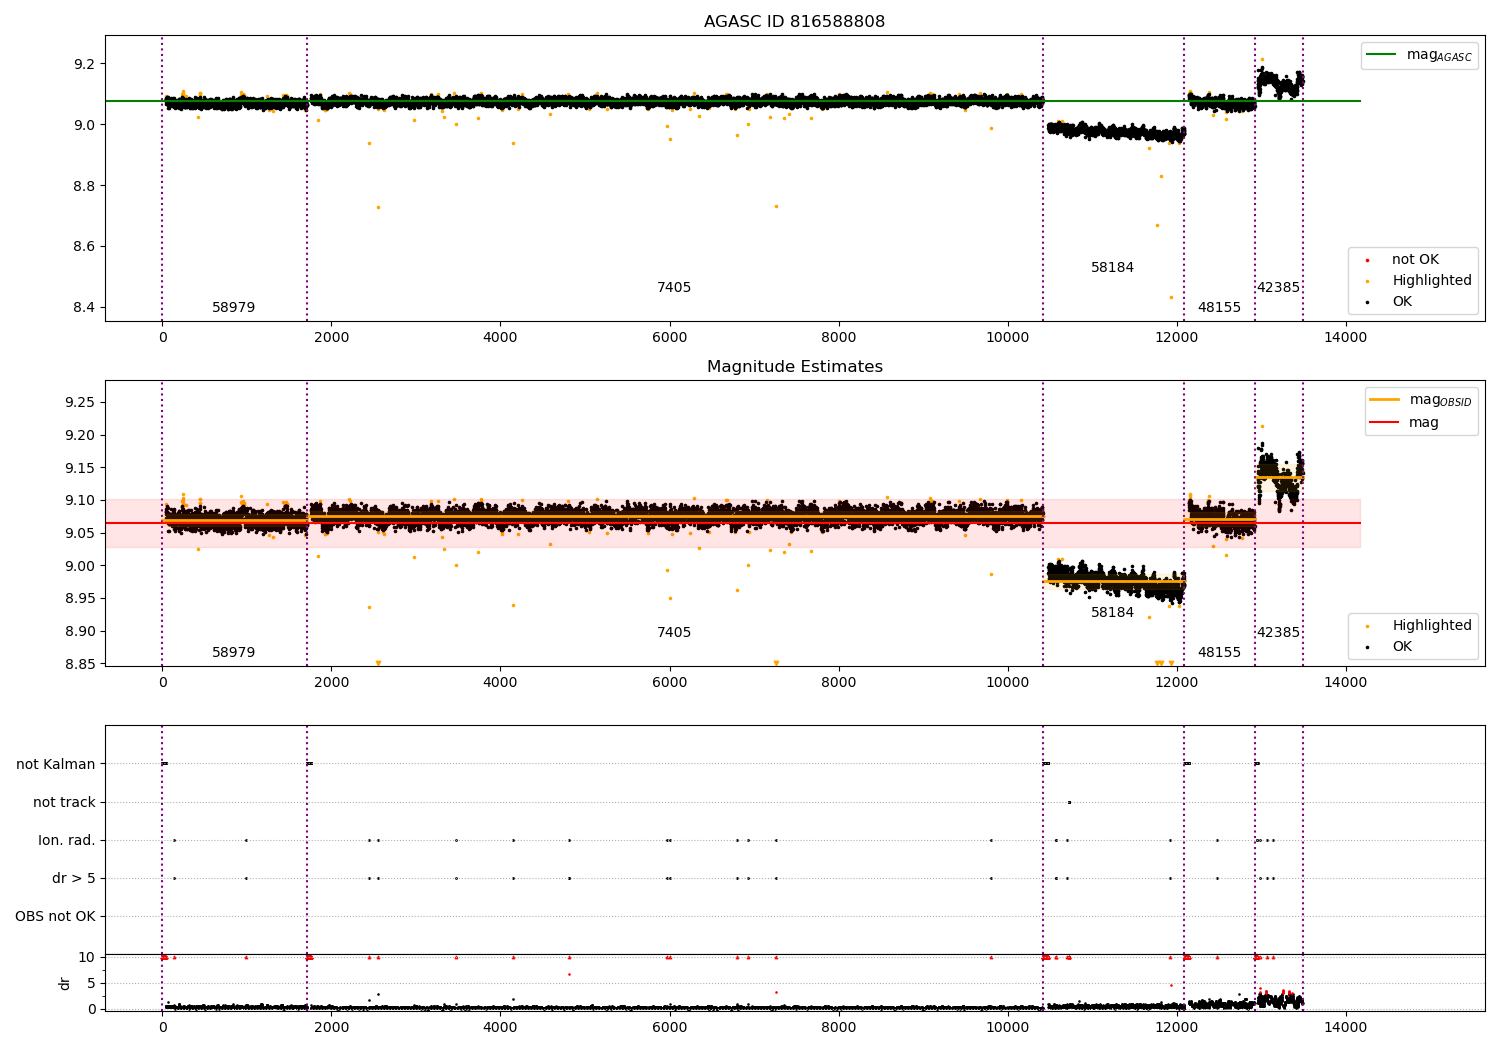Click the orange outlier point at 8.43 magnitude
The image size is (1500, 1050).
pyautogui.click(x=1171, y=297)
